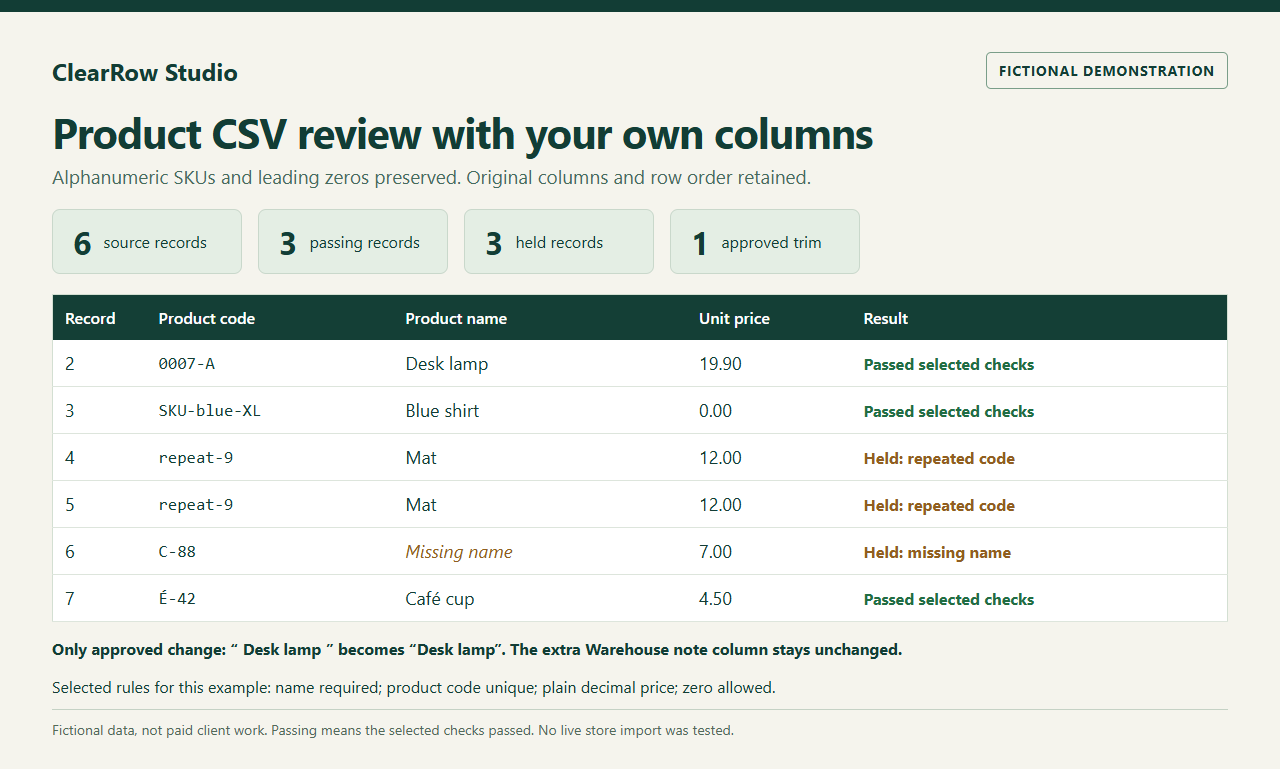Viewport: 1280px width, 769px height.
Task: Click the italic "Missing name" cell
Action: (459, 552)
